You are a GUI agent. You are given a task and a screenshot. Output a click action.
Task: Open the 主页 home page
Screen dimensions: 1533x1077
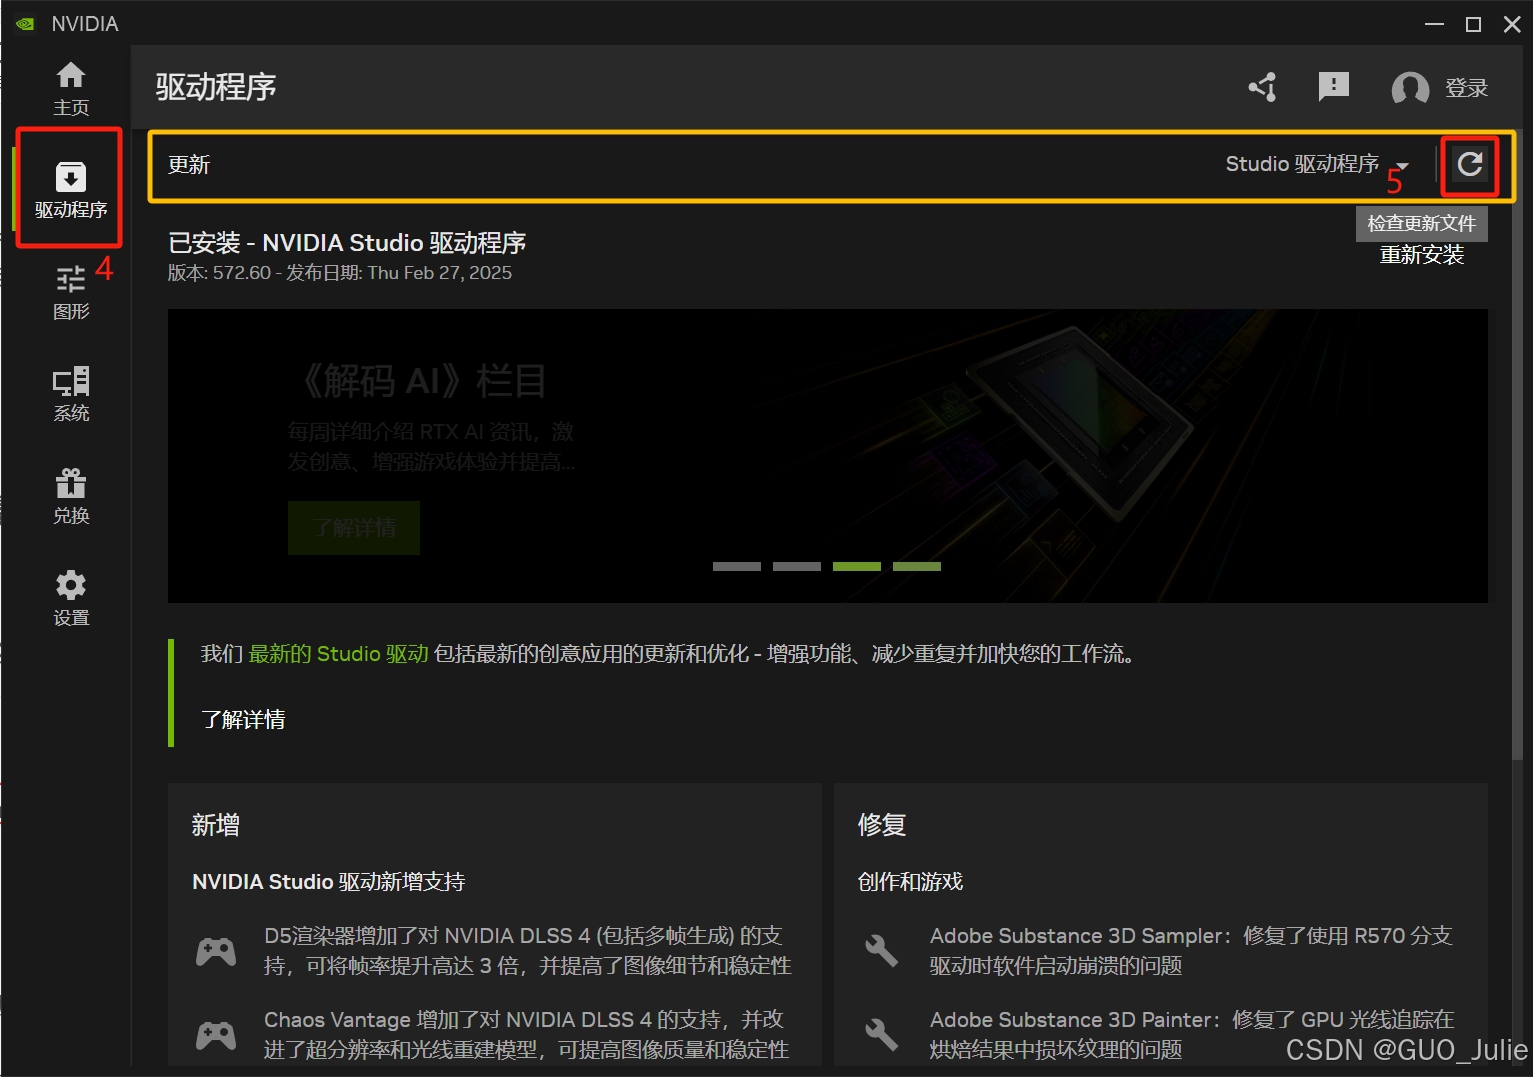coord(71,88)
